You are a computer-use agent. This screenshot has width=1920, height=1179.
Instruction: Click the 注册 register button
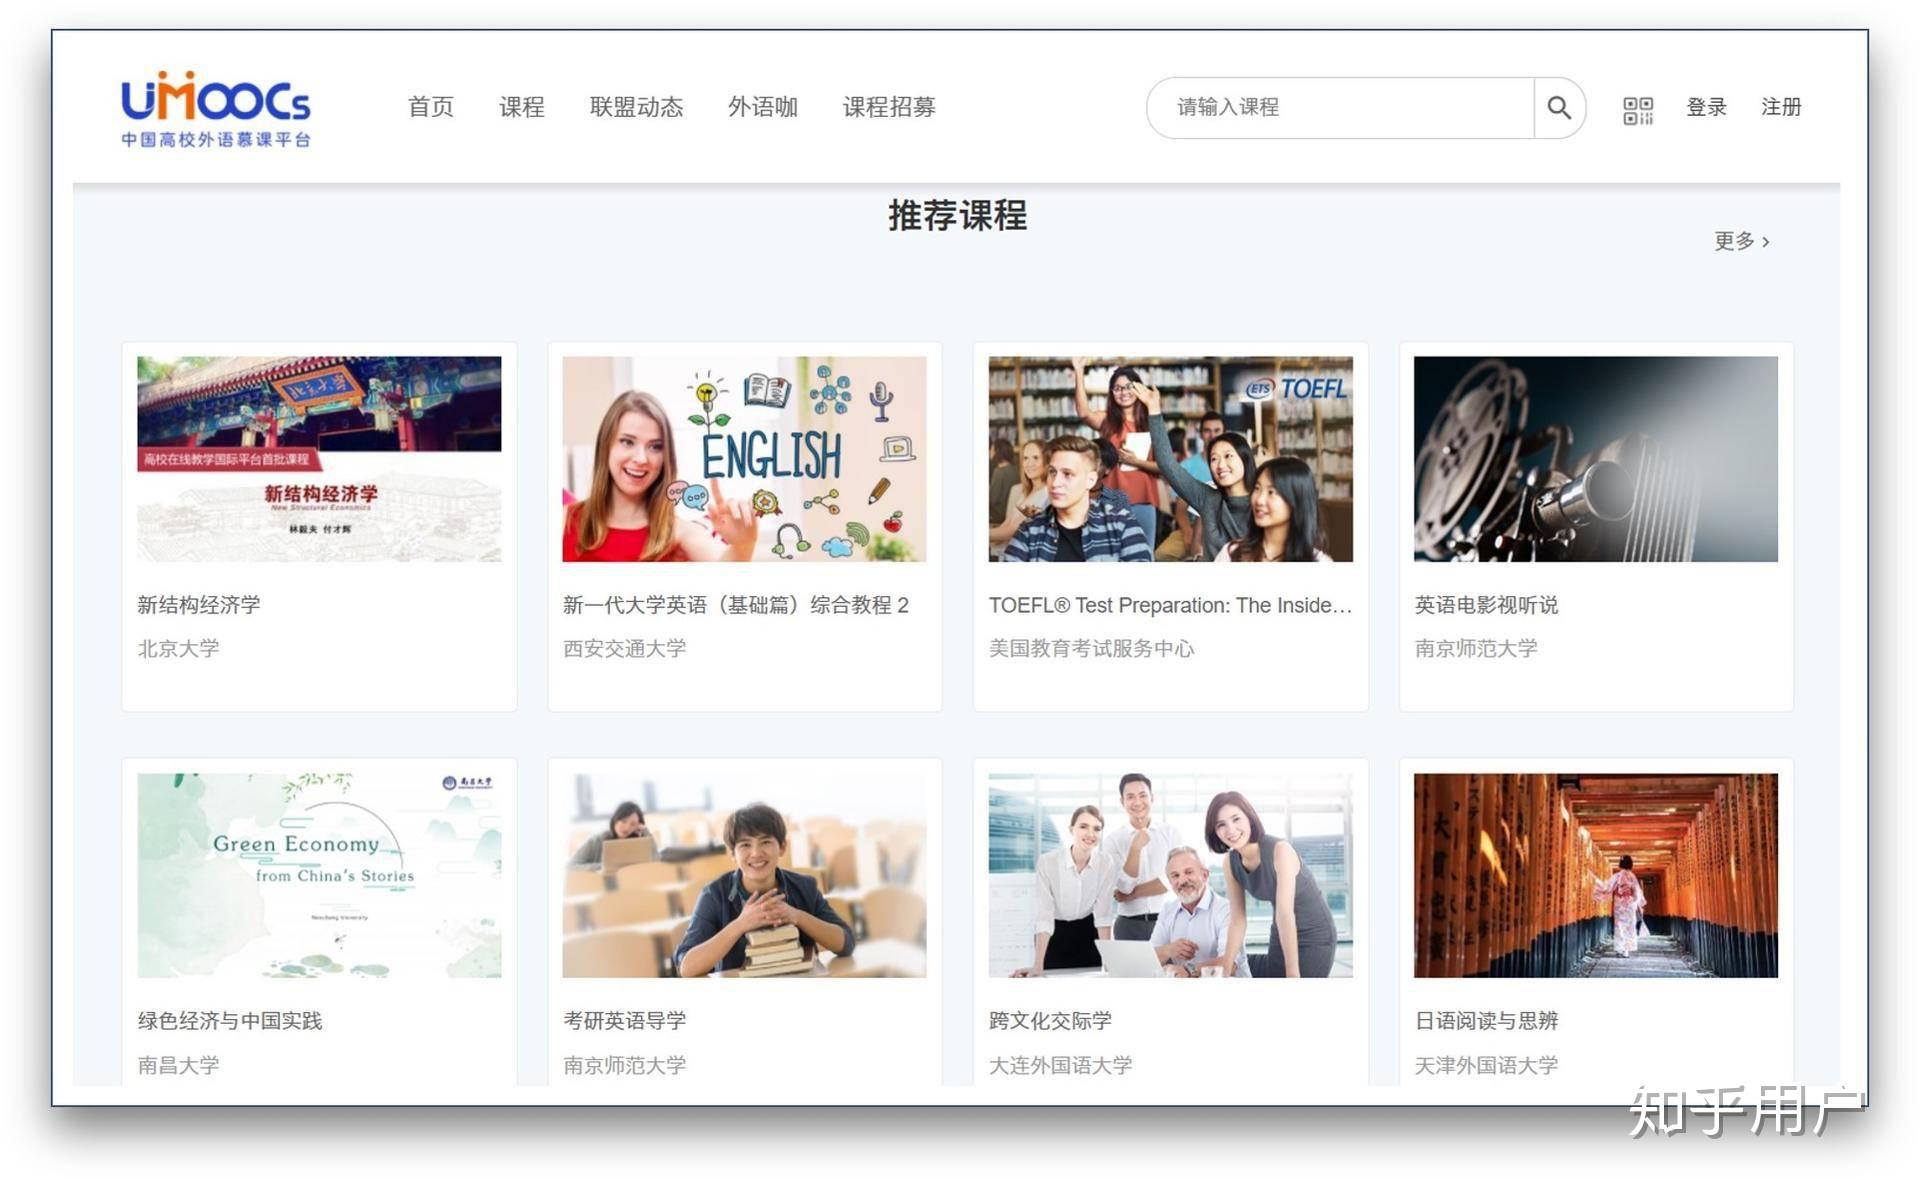point(1780,107)
